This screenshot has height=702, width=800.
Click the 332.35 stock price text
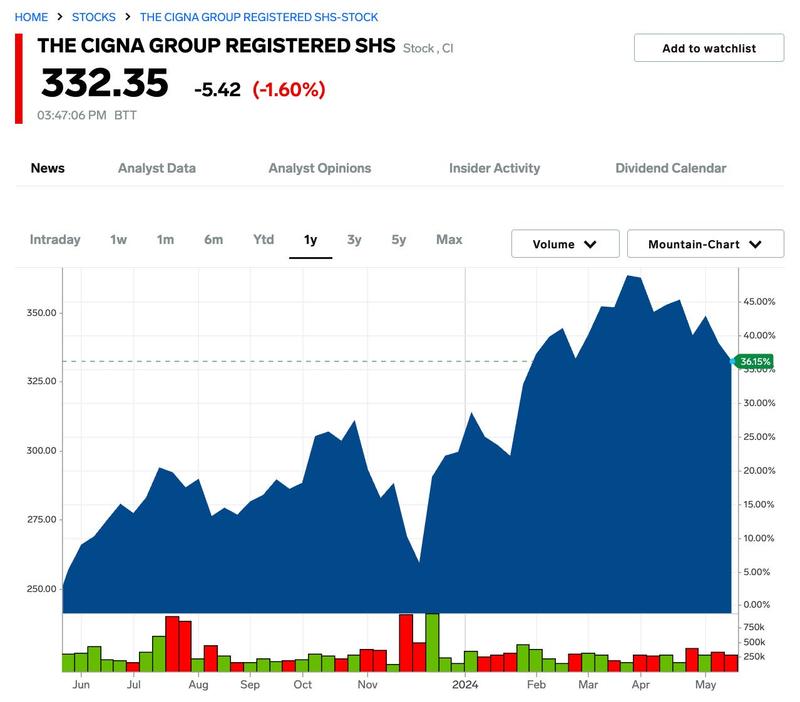pyautogui.click(x=105, y=83)
